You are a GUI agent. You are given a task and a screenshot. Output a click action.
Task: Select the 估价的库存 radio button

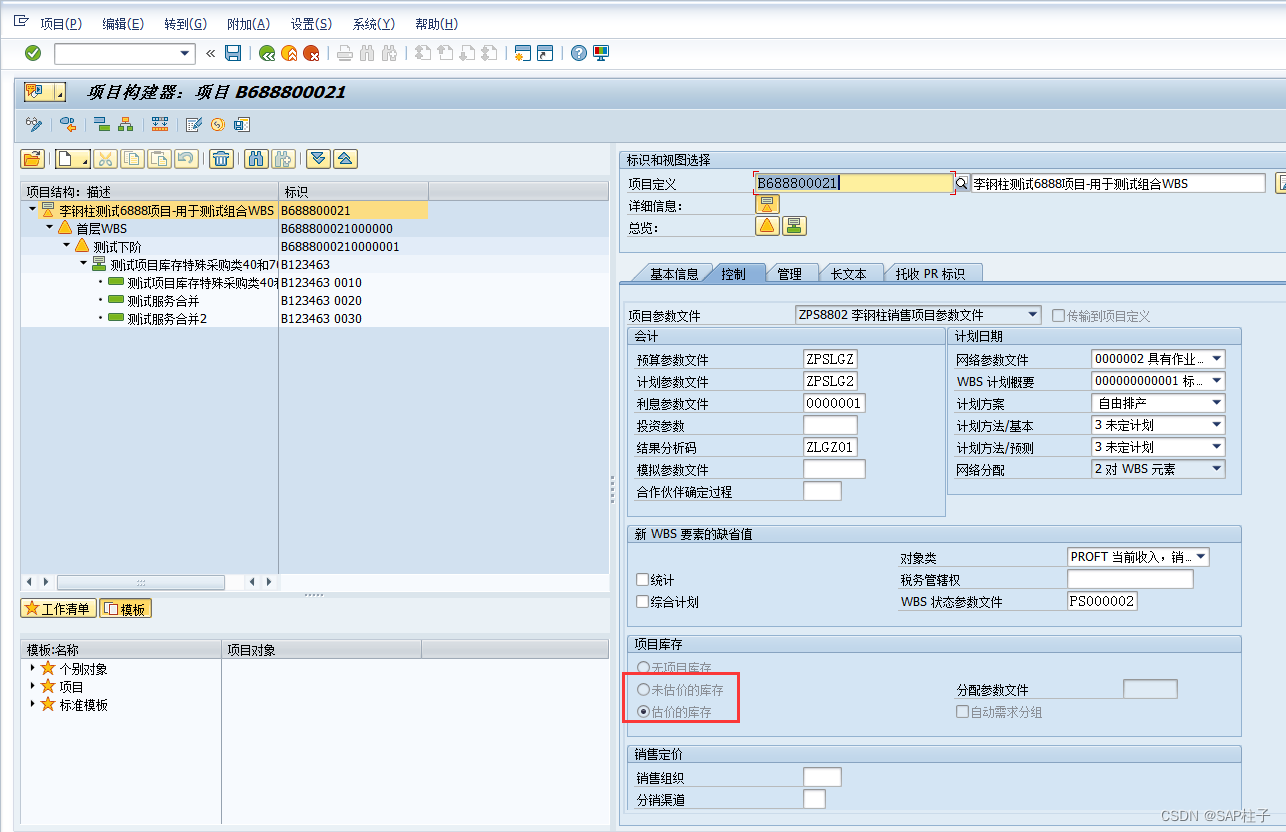tap(643, 711)
